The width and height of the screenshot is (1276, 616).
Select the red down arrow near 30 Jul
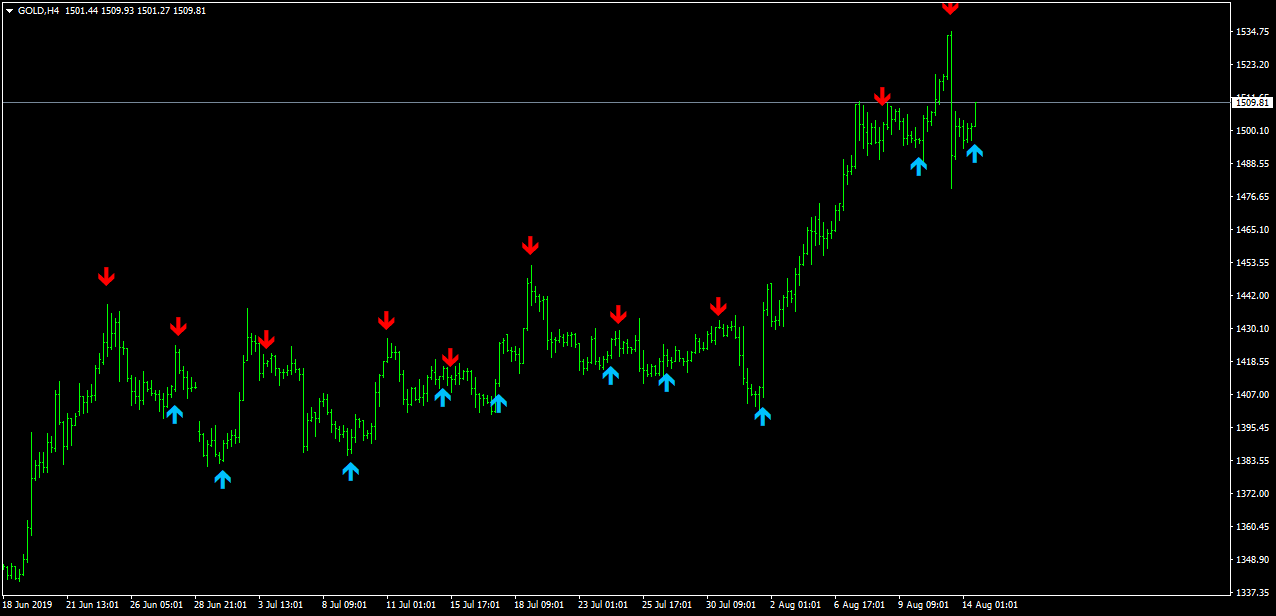click(718, 306)
